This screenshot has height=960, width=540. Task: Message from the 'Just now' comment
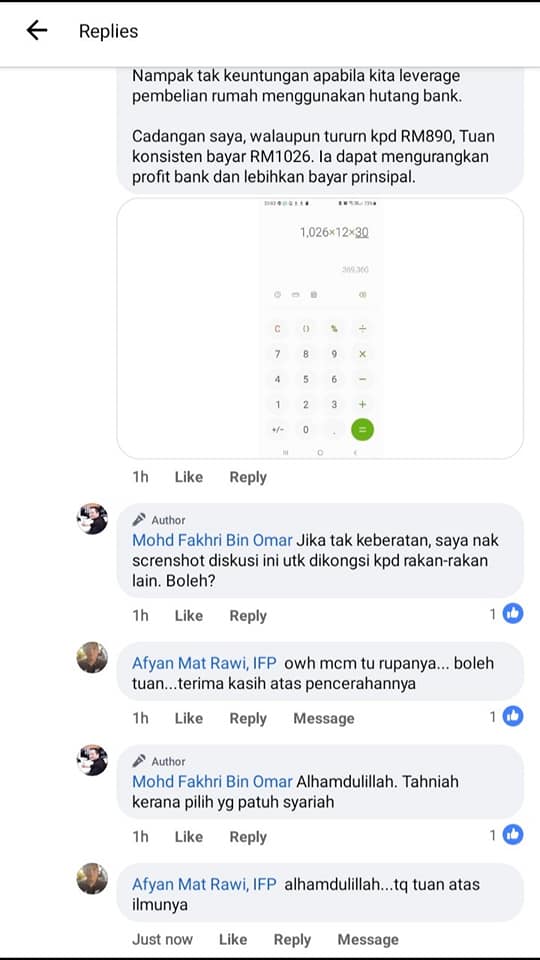pos(368,939)
